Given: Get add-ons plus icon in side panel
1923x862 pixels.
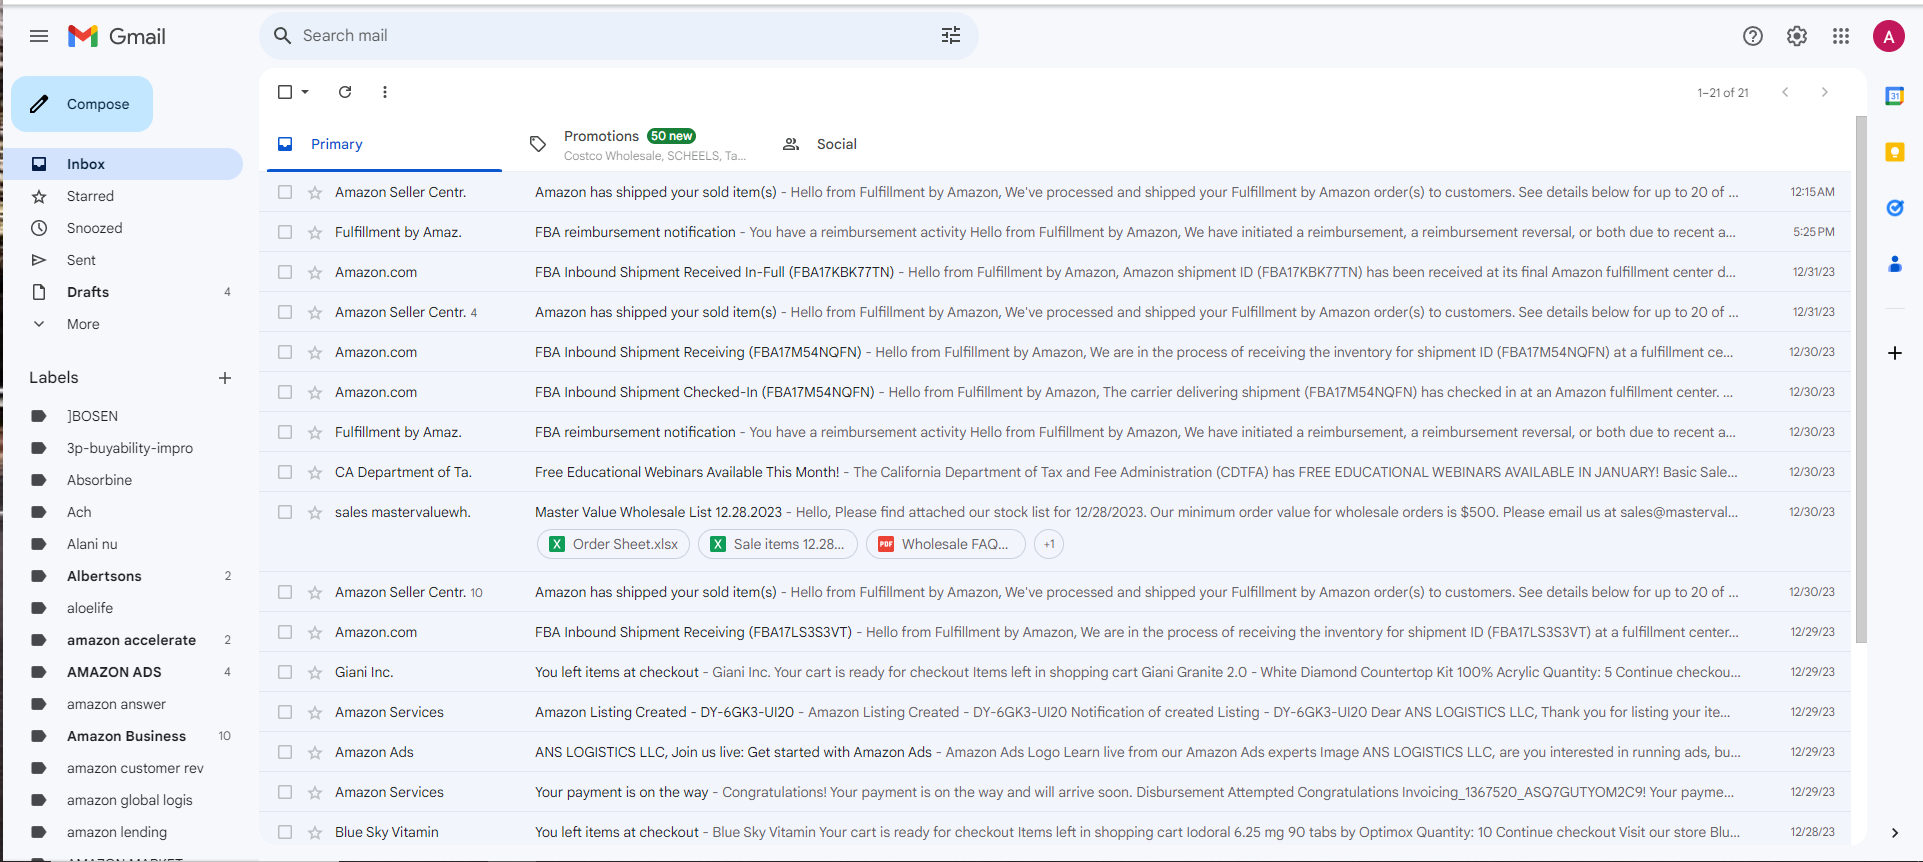Looking at the screenshot, I should pos(1895,353).
